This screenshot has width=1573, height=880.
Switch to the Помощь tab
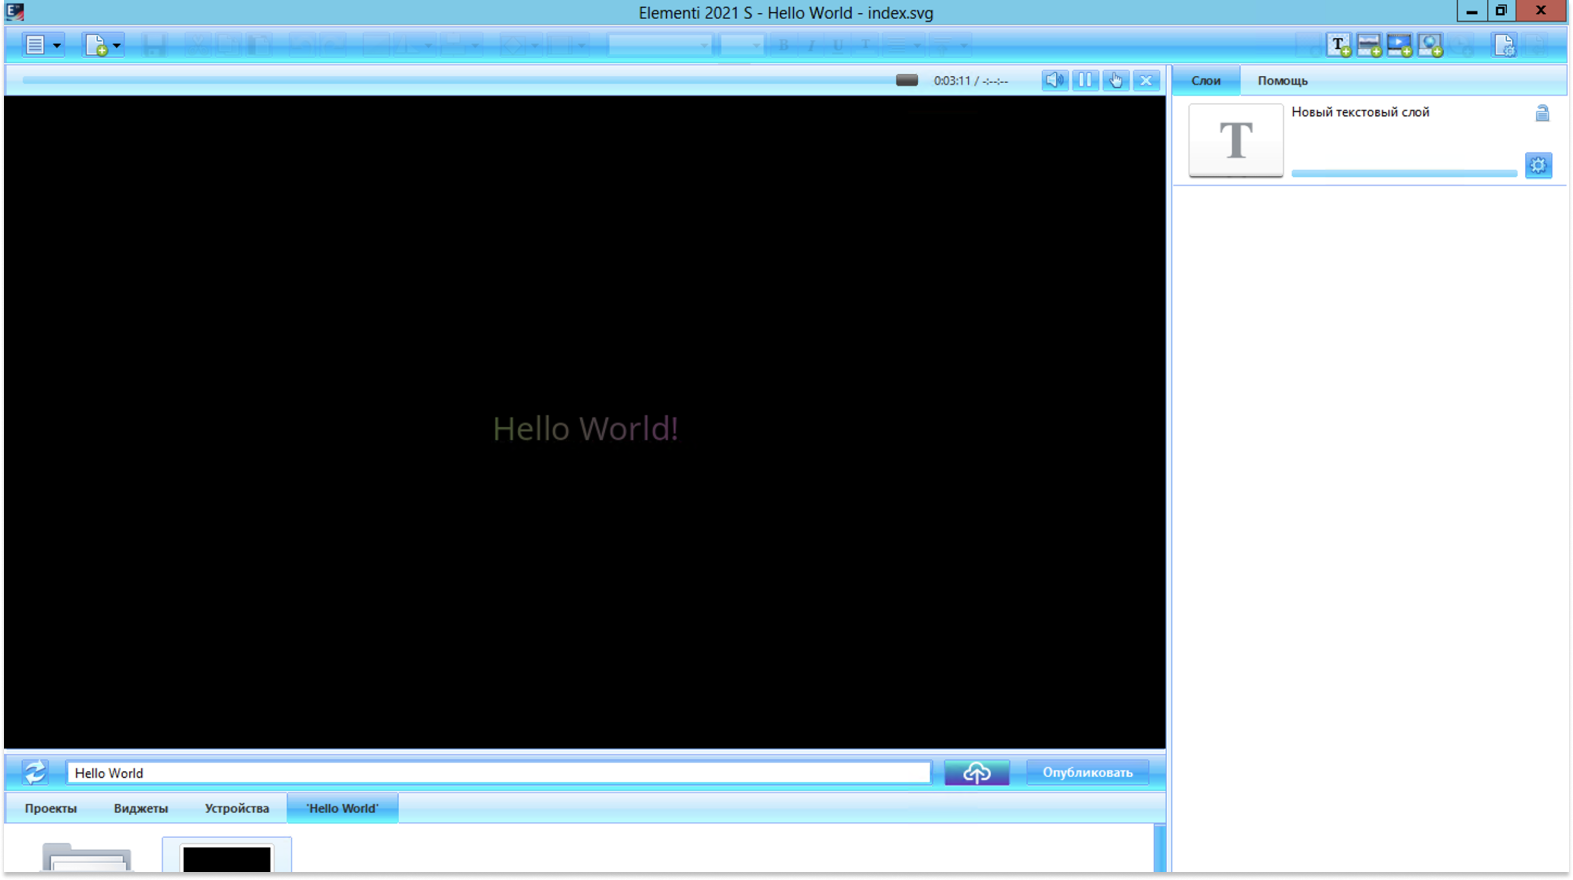1282,81
